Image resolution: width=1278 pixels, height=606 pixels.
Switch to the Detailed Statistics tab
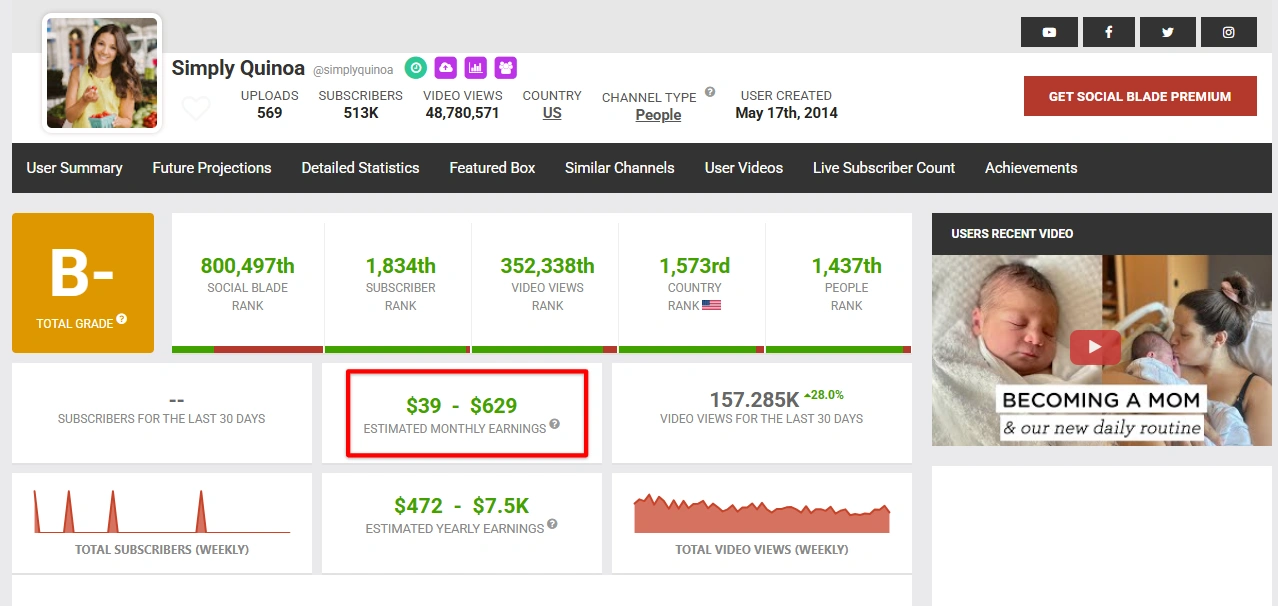[360, 168]
